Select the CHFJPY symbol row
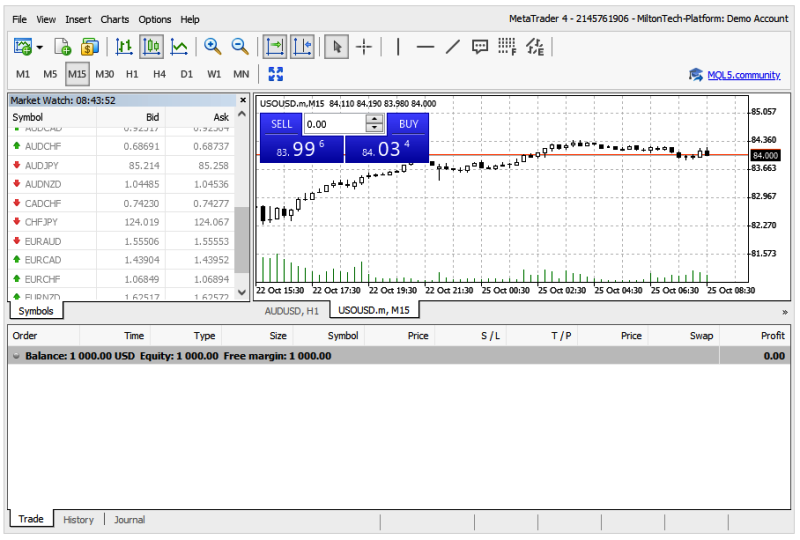 (122, 222)
